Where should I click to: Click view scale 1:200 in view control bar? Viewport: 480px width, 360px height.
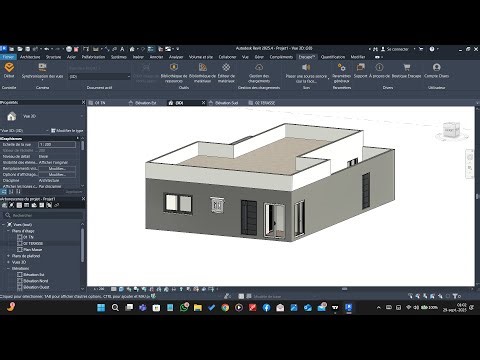click(x=99, y=289)
